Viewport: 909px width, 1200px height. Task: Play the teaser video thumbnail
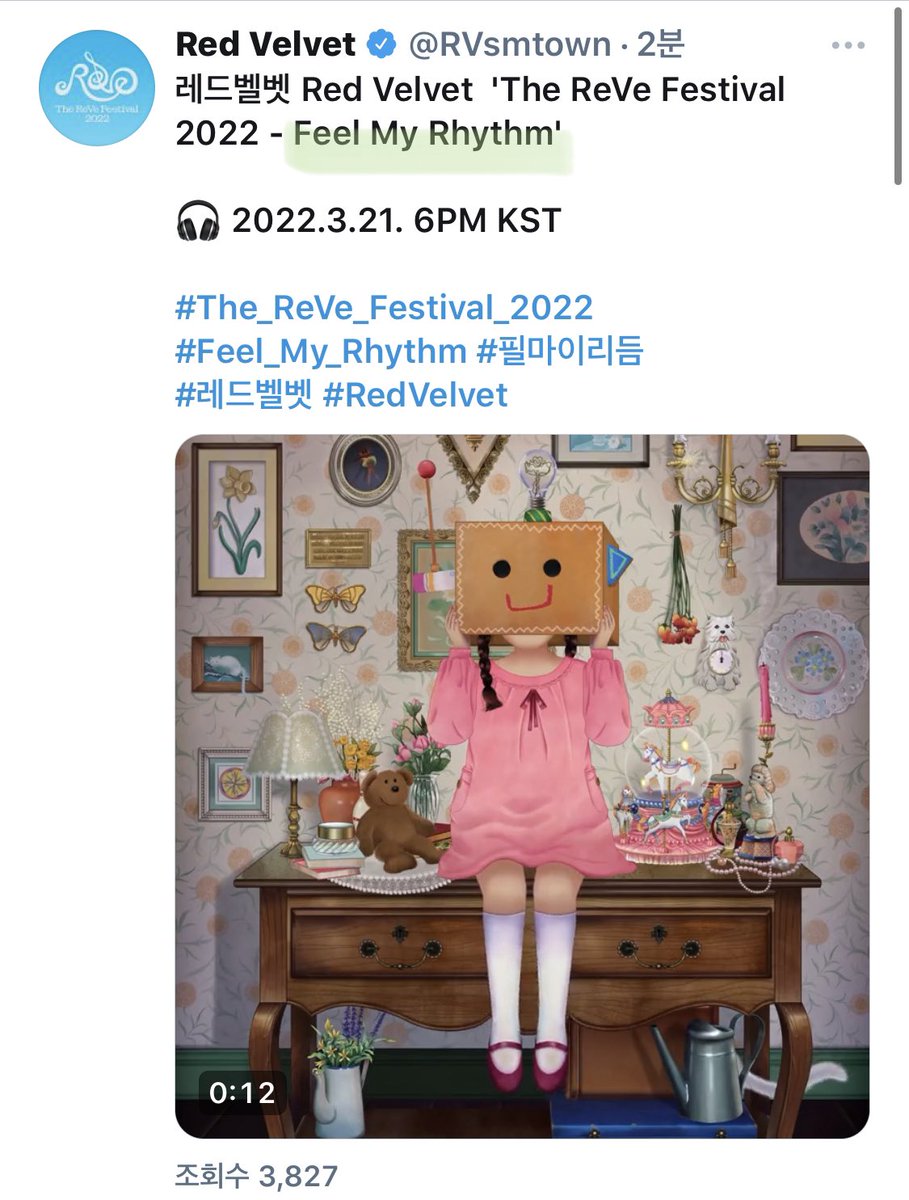522,786
